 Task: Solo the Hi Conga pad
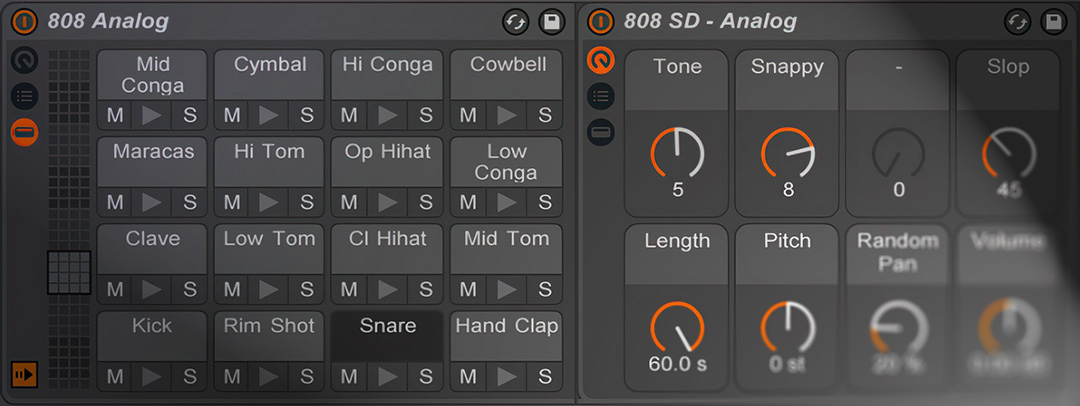point(426,115)
